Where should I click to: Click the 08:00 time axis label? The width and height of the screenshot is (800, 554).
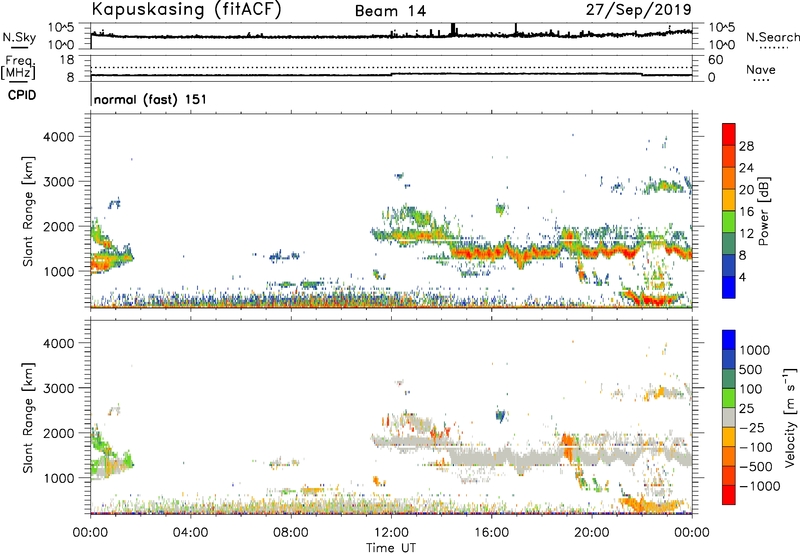coord(291,533)
